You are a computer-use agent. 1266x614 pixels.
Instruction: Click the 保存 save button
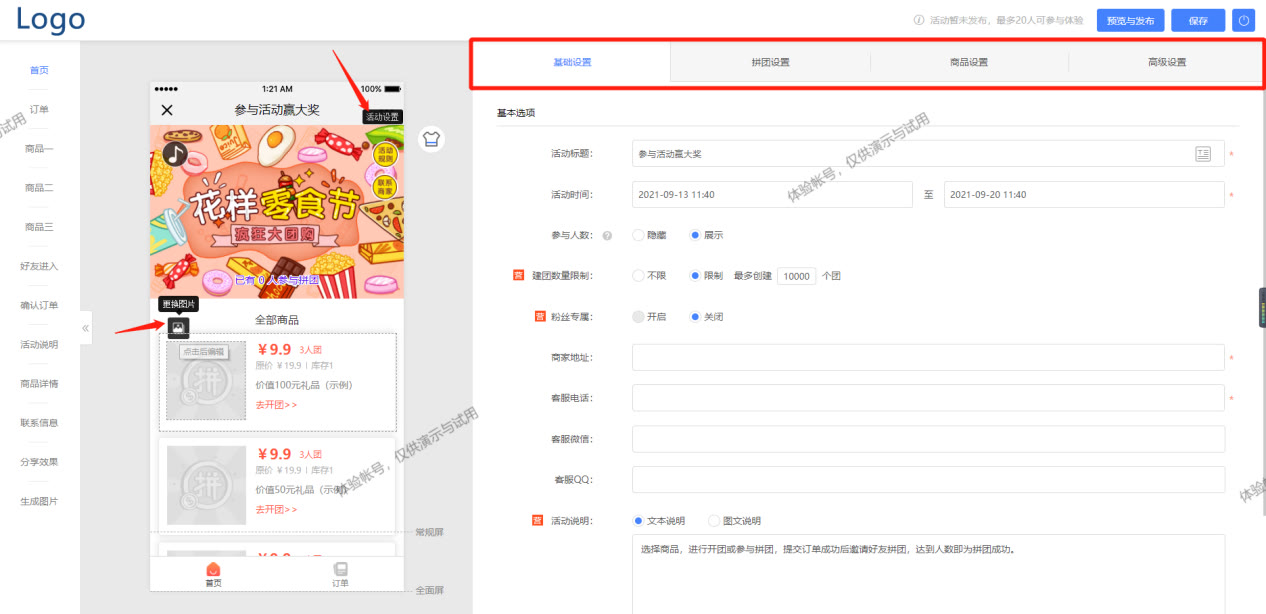(1197, 20)
